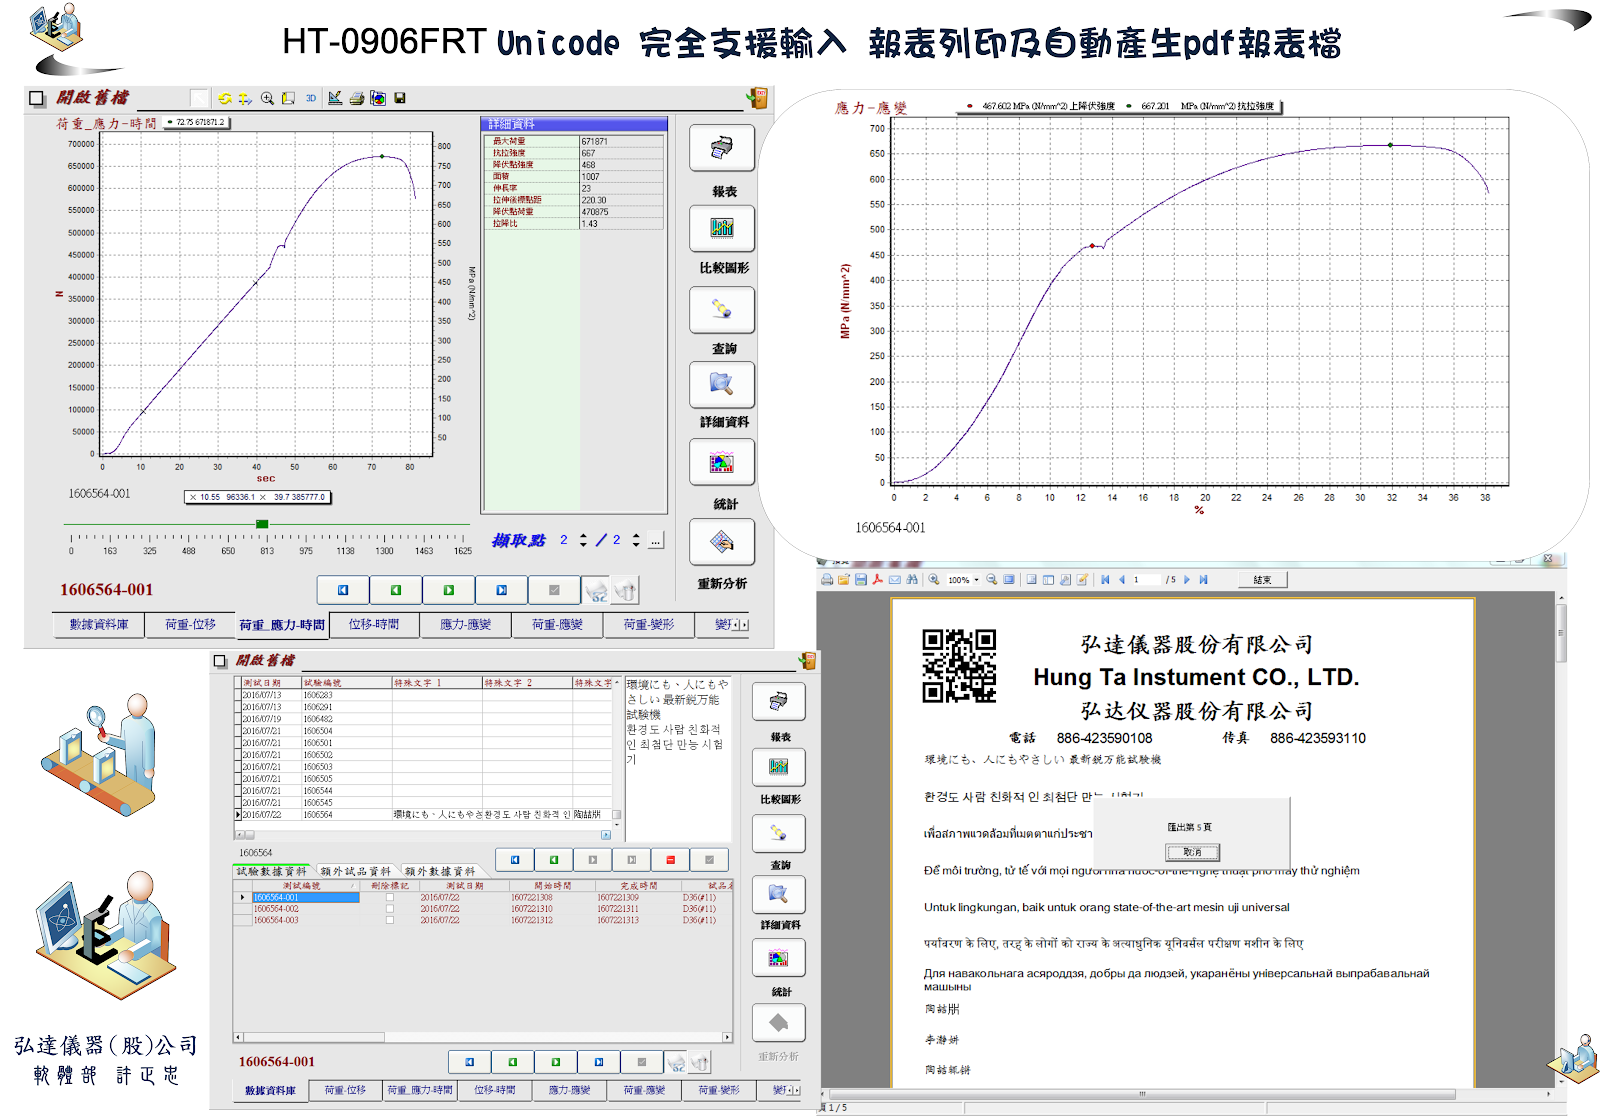Viewport: 1600px width, 1116px height.
Task: Toggle the checkbox beside 開啟舊檔 in lower window
Action: coord(220,661)
